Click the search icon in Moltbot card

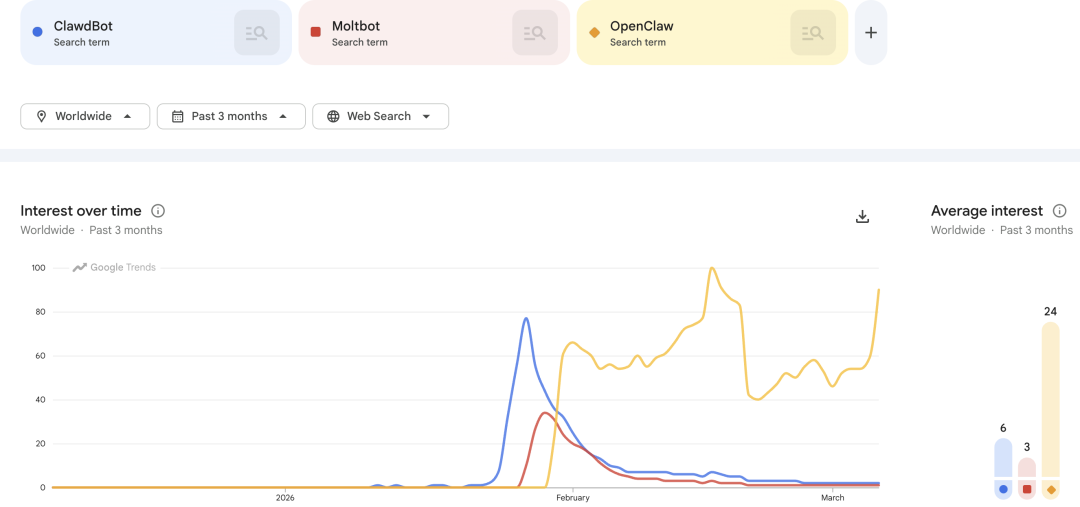[x=535, y=33]
